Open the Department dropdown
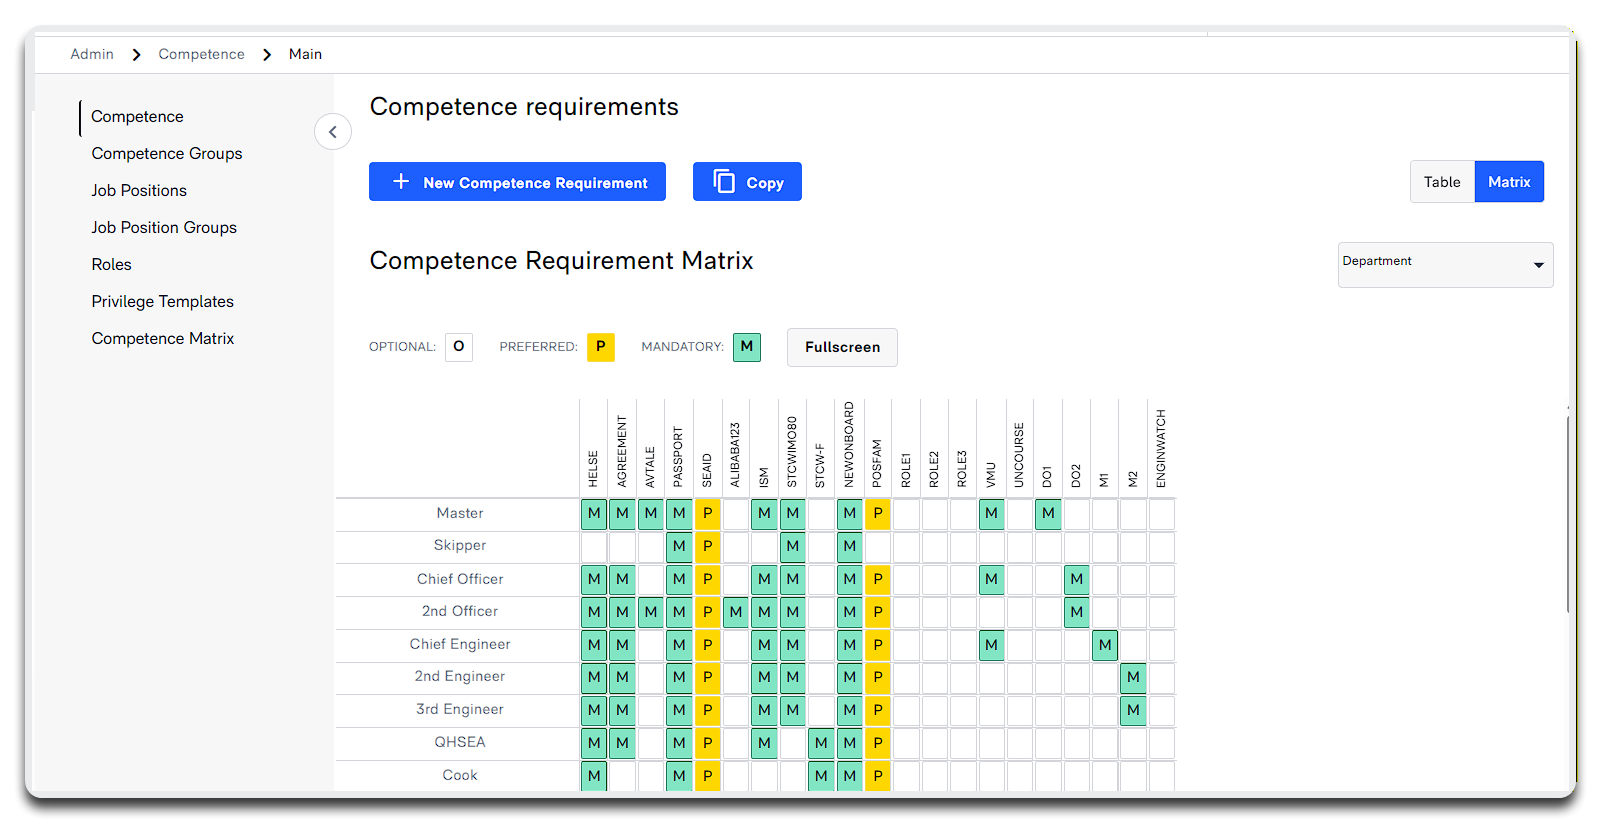Screen dimensions: 1601x823 pyautogui.click(x=1444, y=265)
